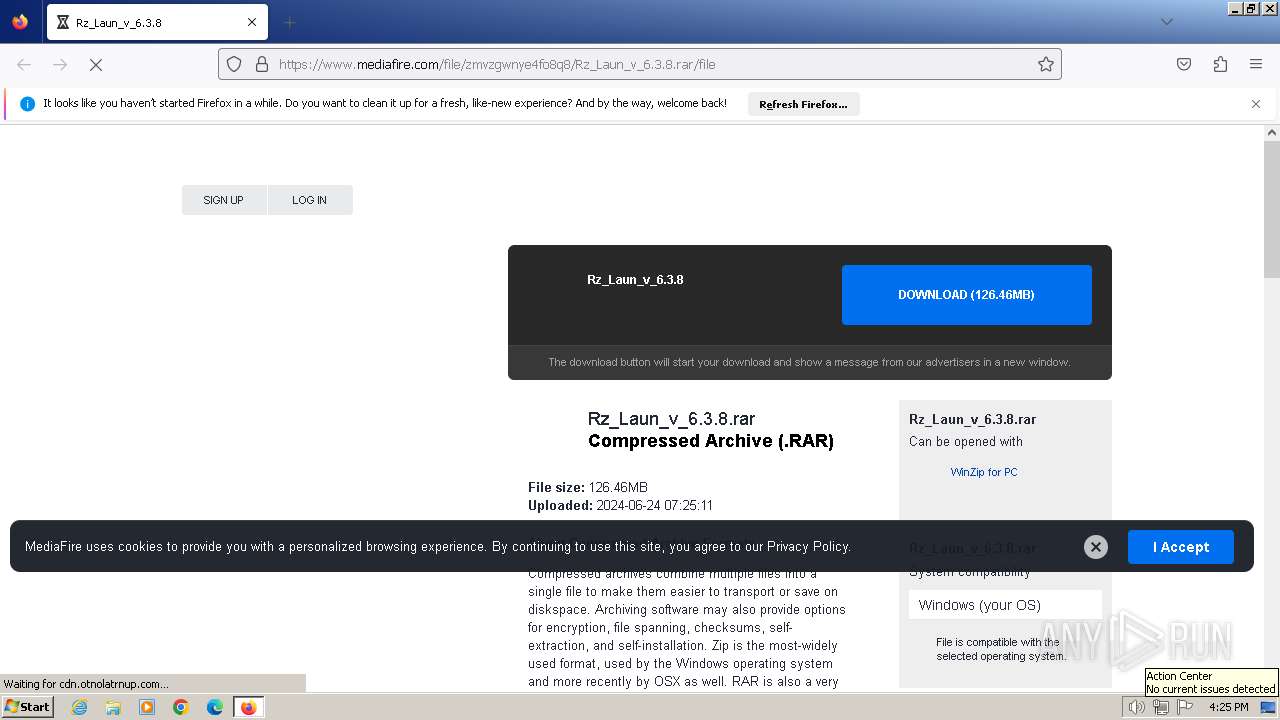Click the Rz_Laun_v_6.3.8 title in download box

tap(635, 280)
